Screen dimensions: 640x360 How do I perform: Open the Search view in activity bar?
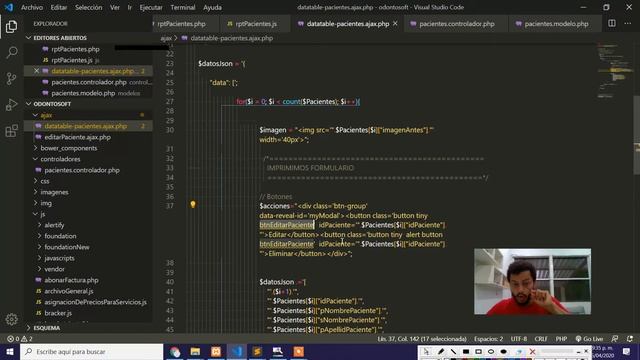[11, 52]
